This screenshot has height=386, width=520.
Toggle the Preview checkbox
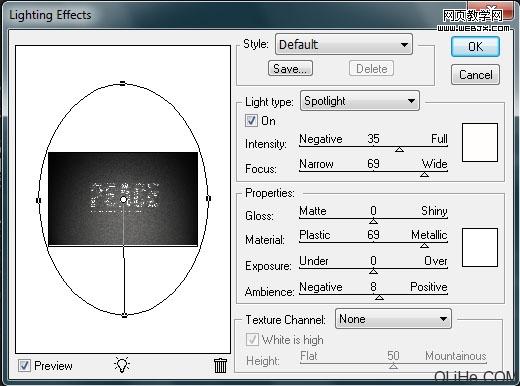coord(24,365)
